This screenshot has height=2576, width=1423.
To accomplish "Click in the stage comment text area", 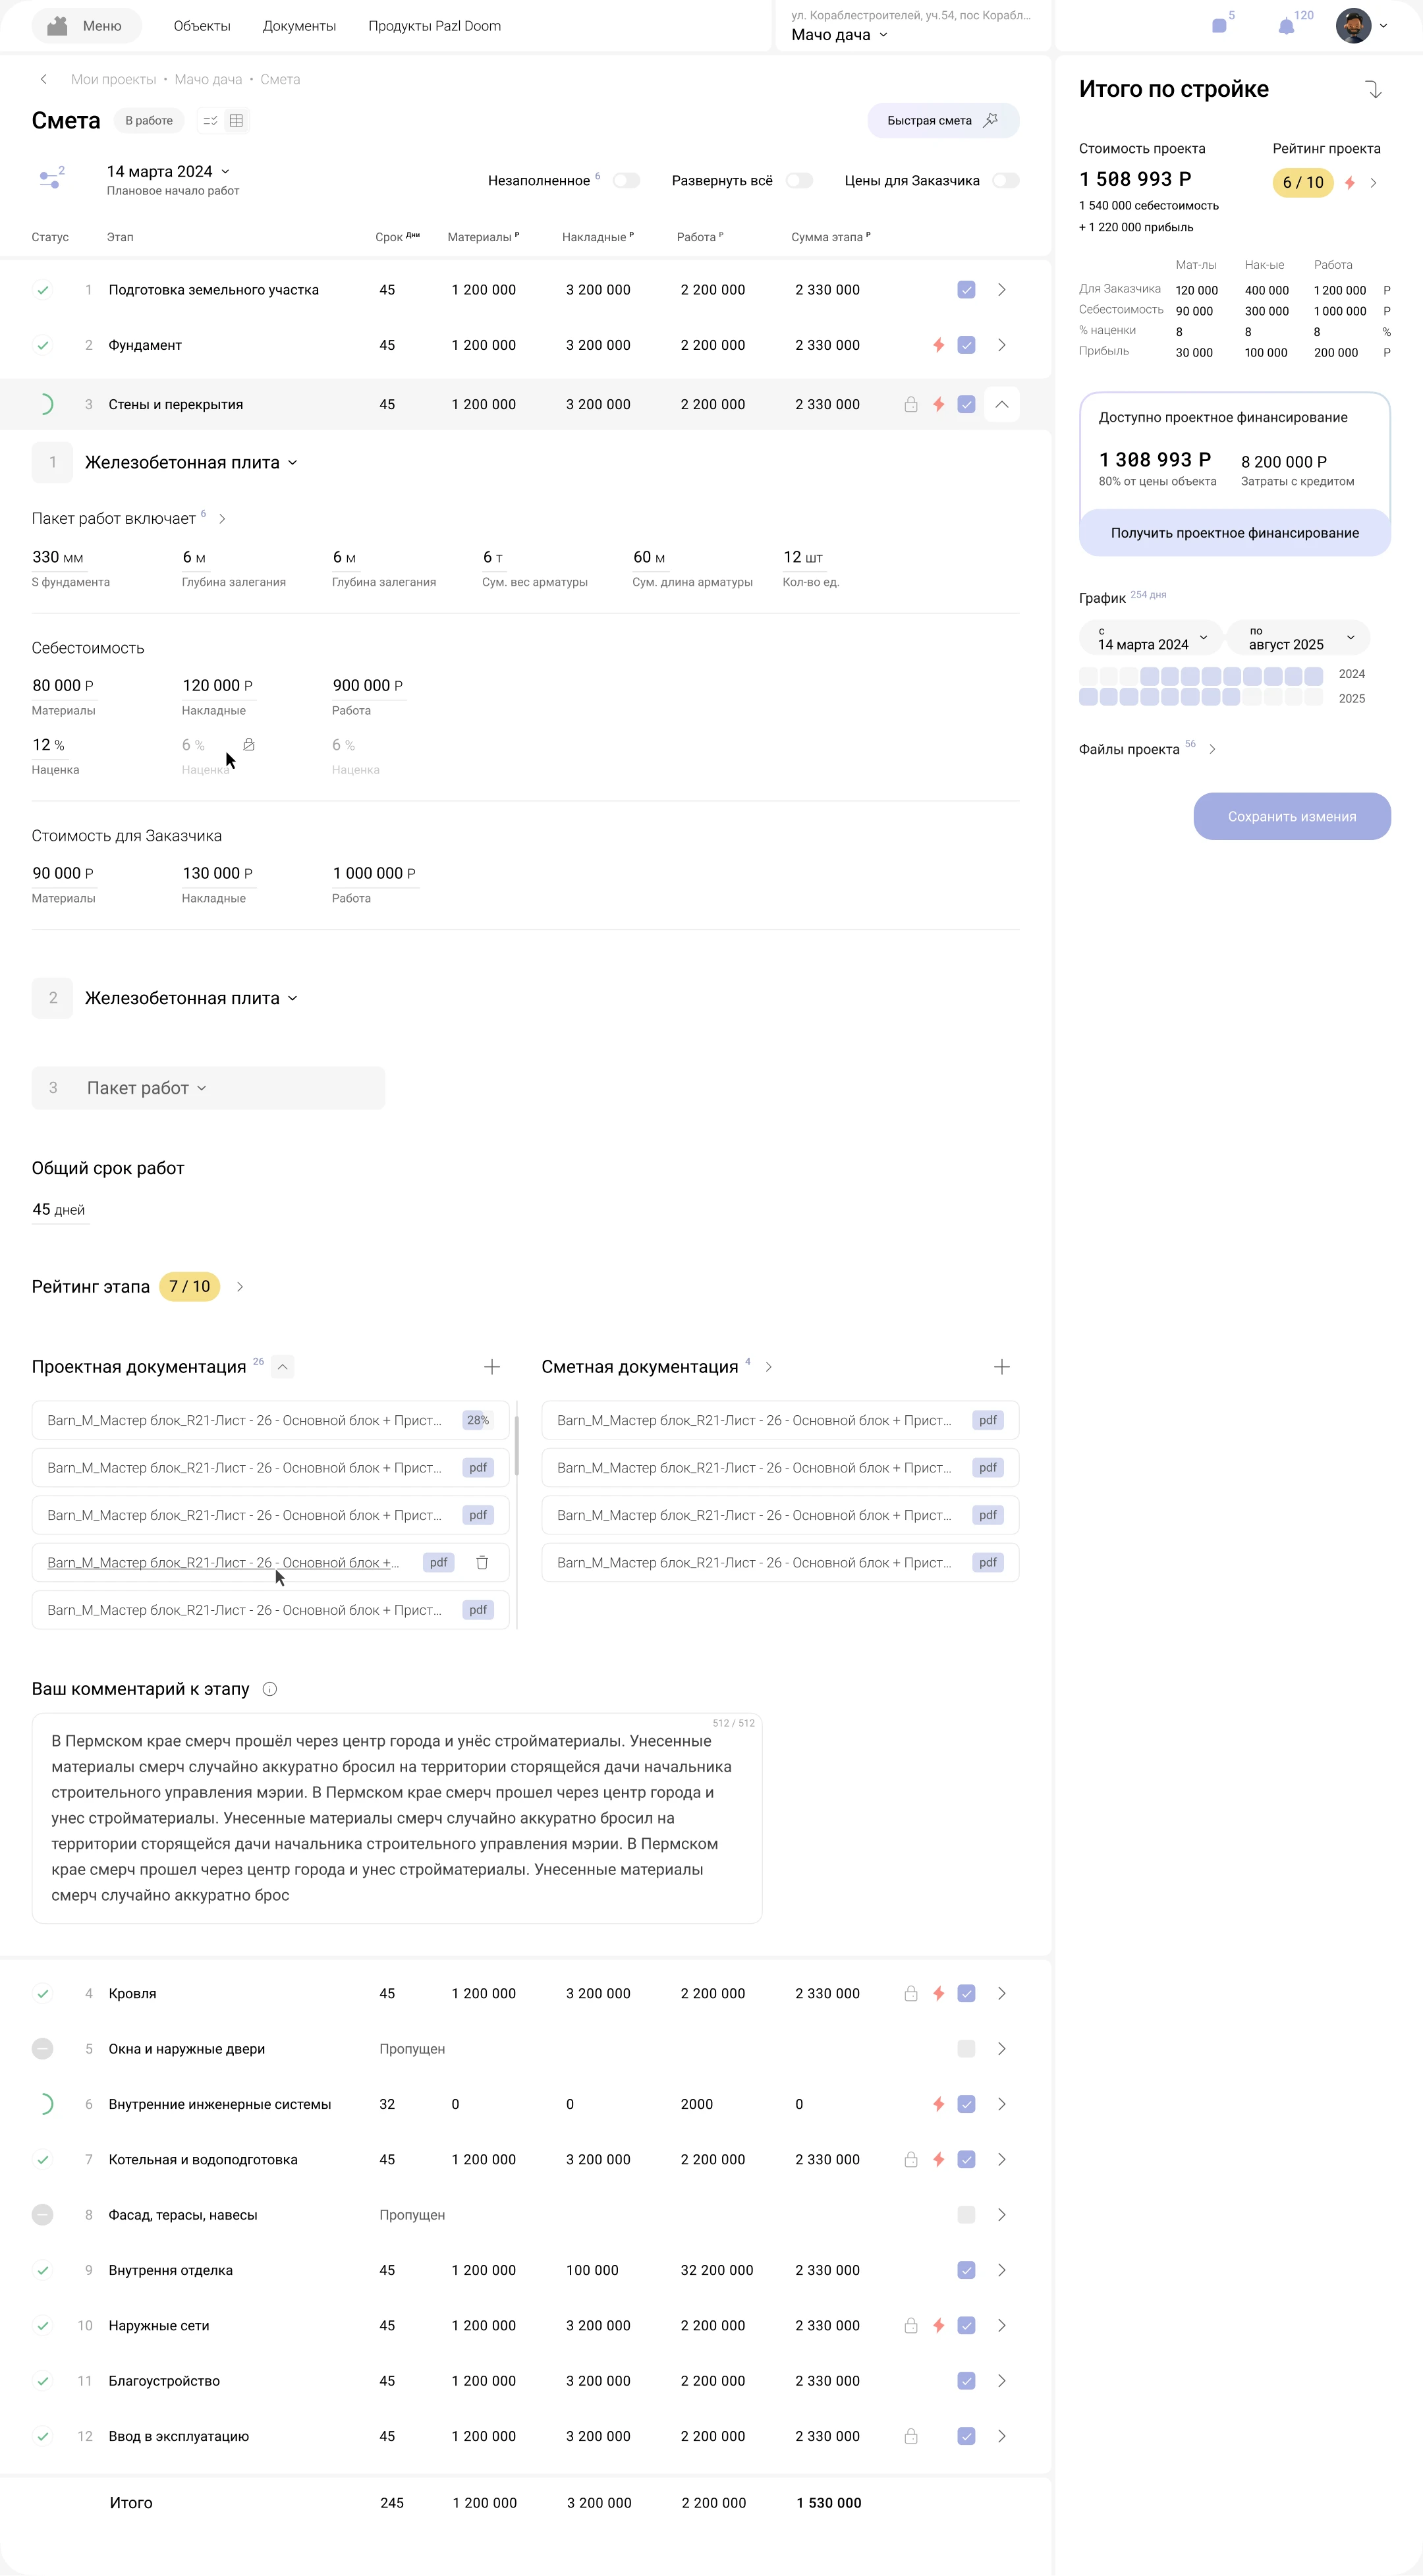I will 396,1818.
